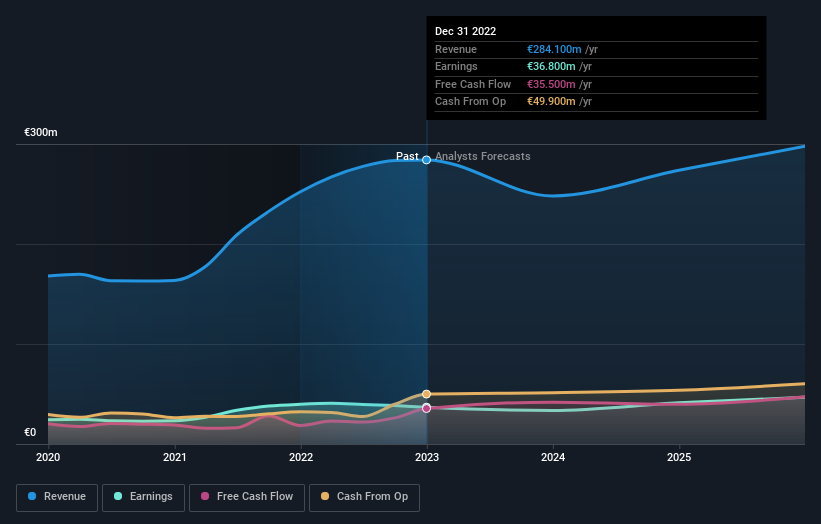821x524 pixels.
Task: Click the Revenue data point at 2023
Action: pyautogui.click(x=427, y=160)
